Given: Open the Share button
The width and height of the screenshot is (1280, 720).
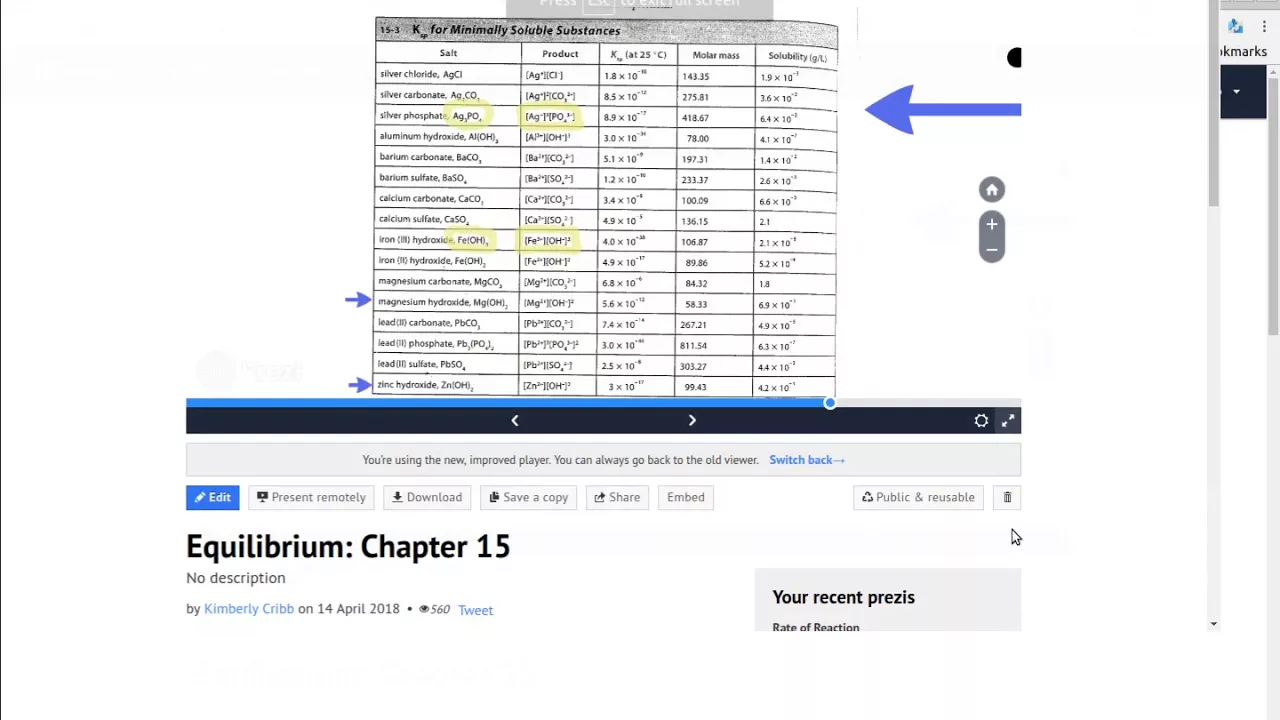Looking at the screenshot, I should point(617,497).
